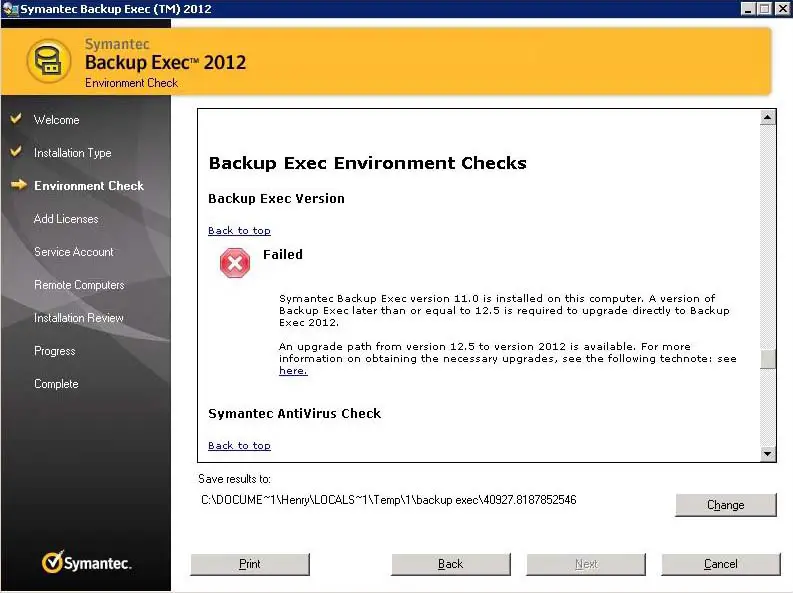Select the Welcome step in sidebar
The image size is (793, 593).
tap(56, 120)
